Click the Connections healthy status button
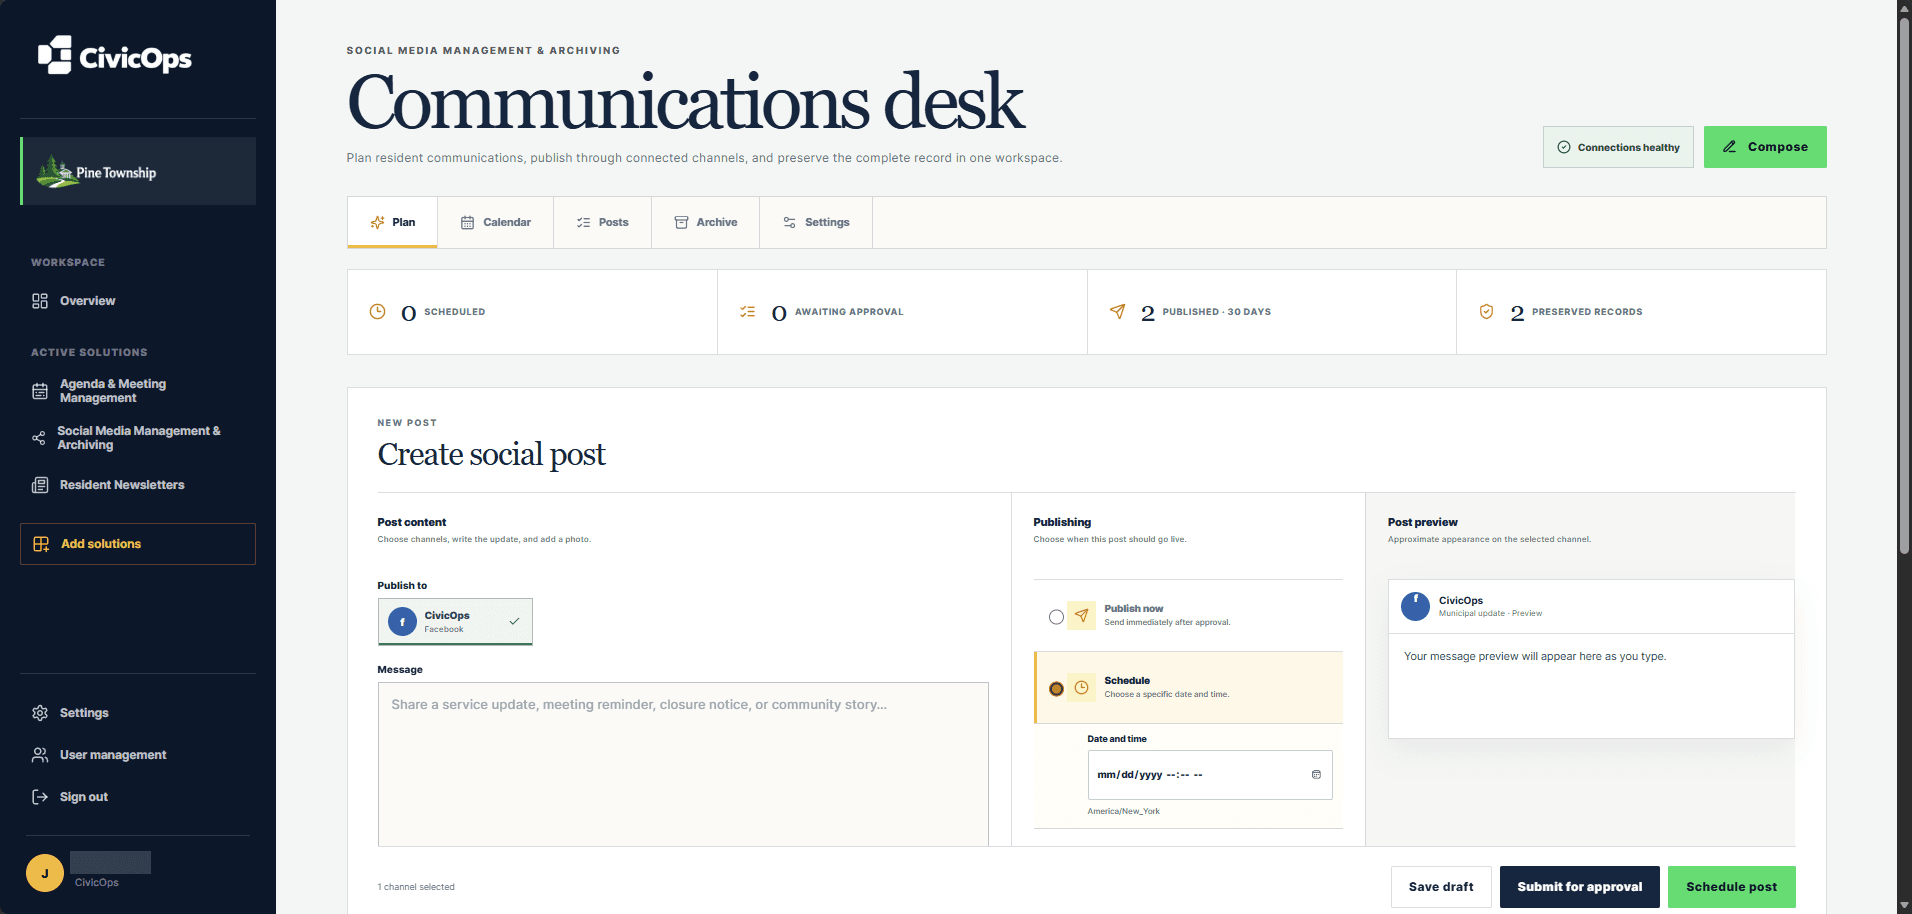 1618,147
